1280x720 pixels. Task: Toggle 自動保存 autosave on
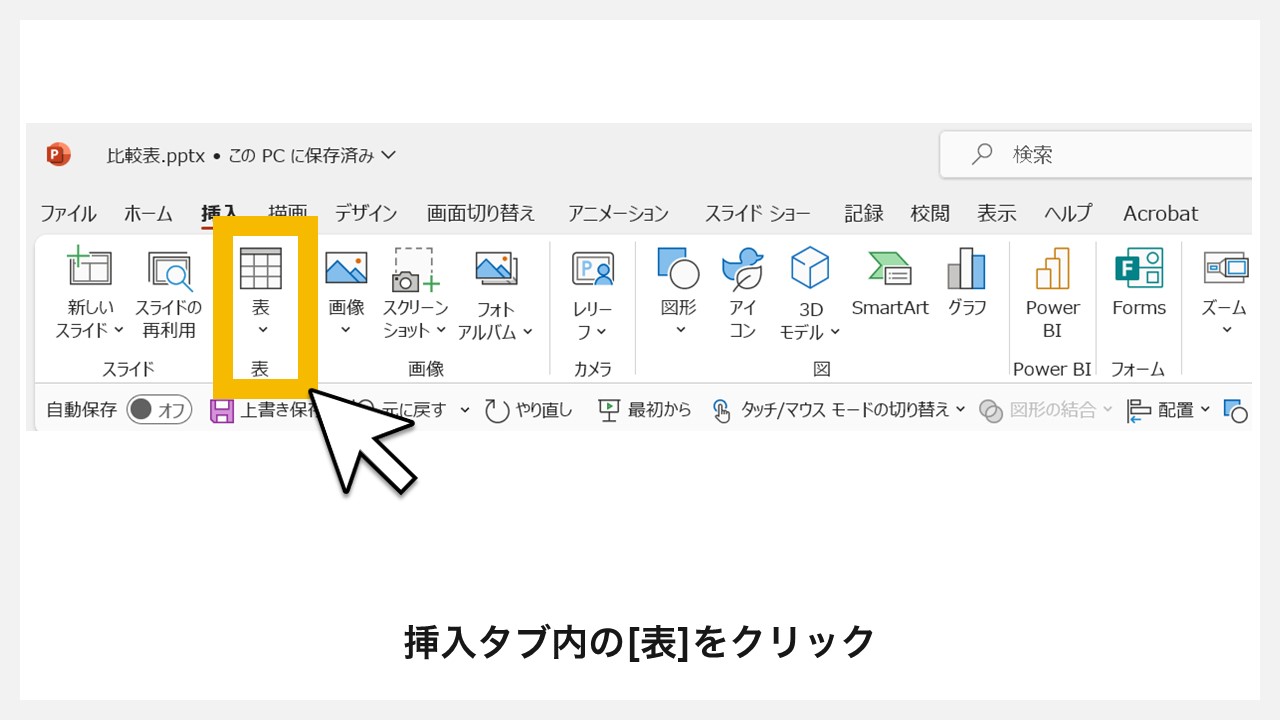pos(159,409)
